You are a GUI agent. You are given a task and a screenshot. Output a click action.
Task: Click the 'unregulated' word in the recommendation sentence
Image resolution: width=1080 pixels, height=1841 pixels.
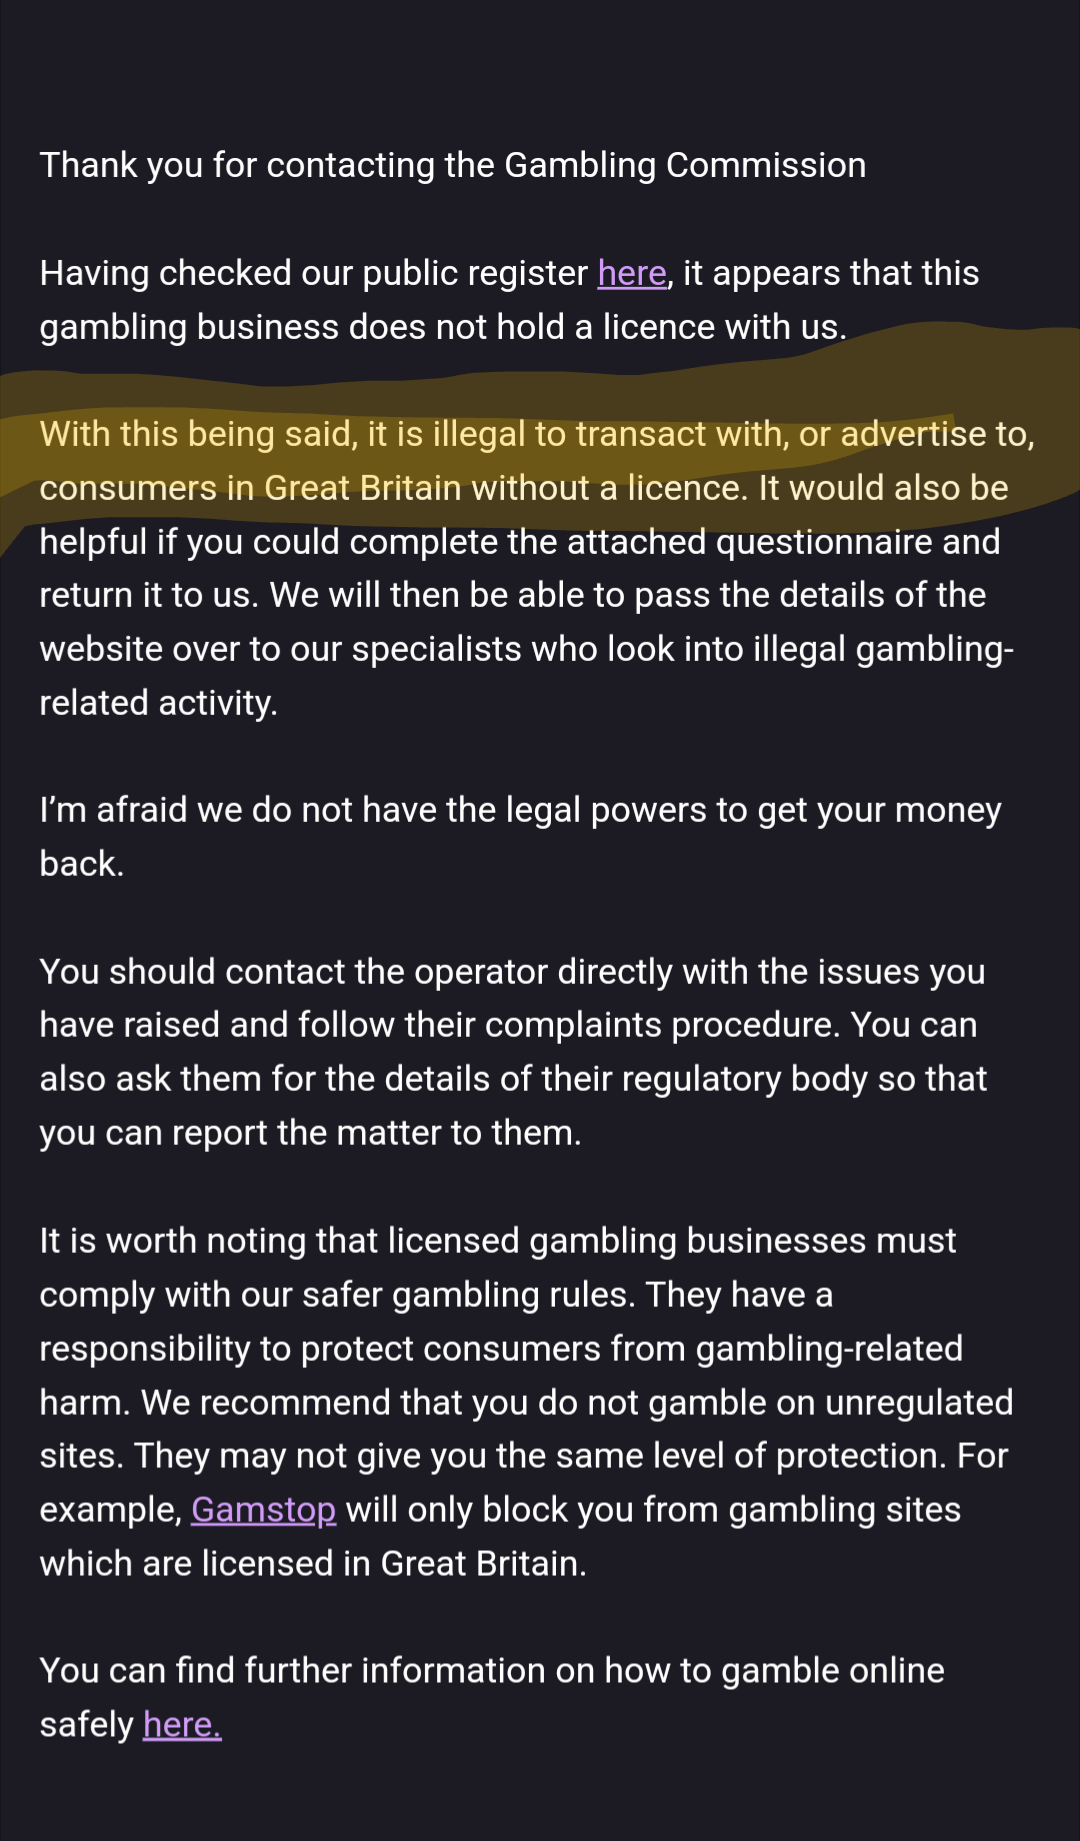point(918,1403)
